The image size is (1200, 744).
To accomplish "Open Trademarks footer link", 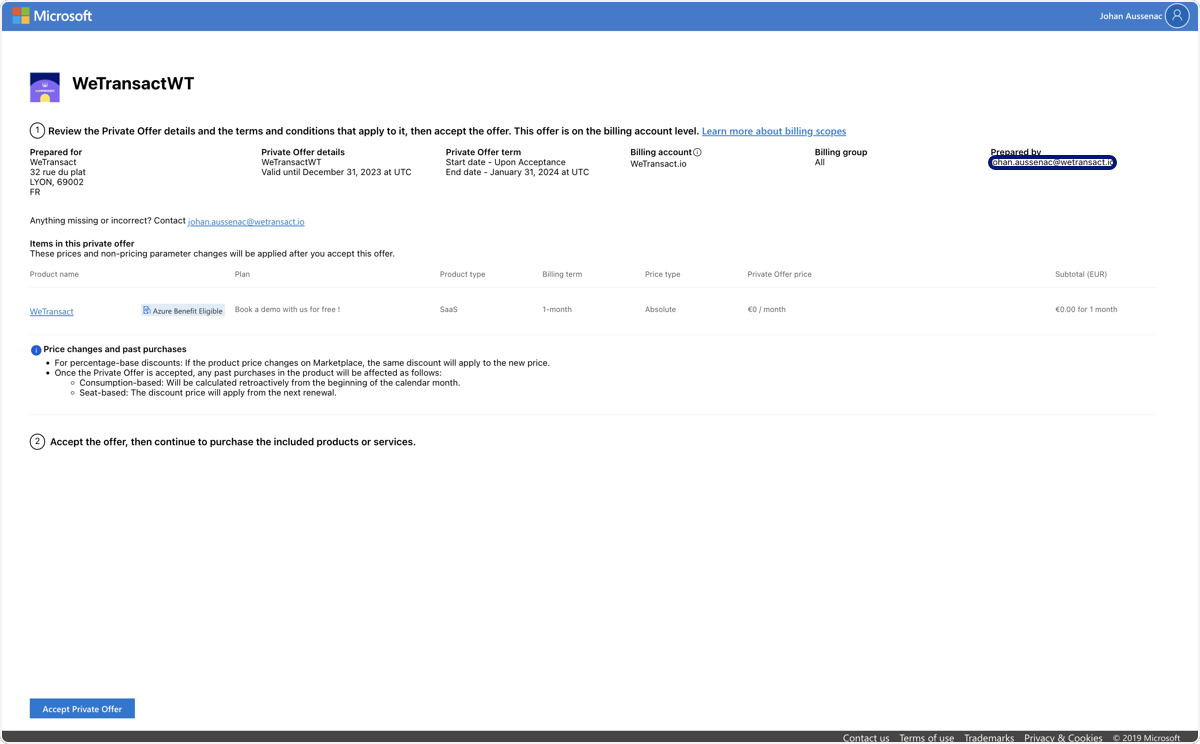I will coord(989,738).
